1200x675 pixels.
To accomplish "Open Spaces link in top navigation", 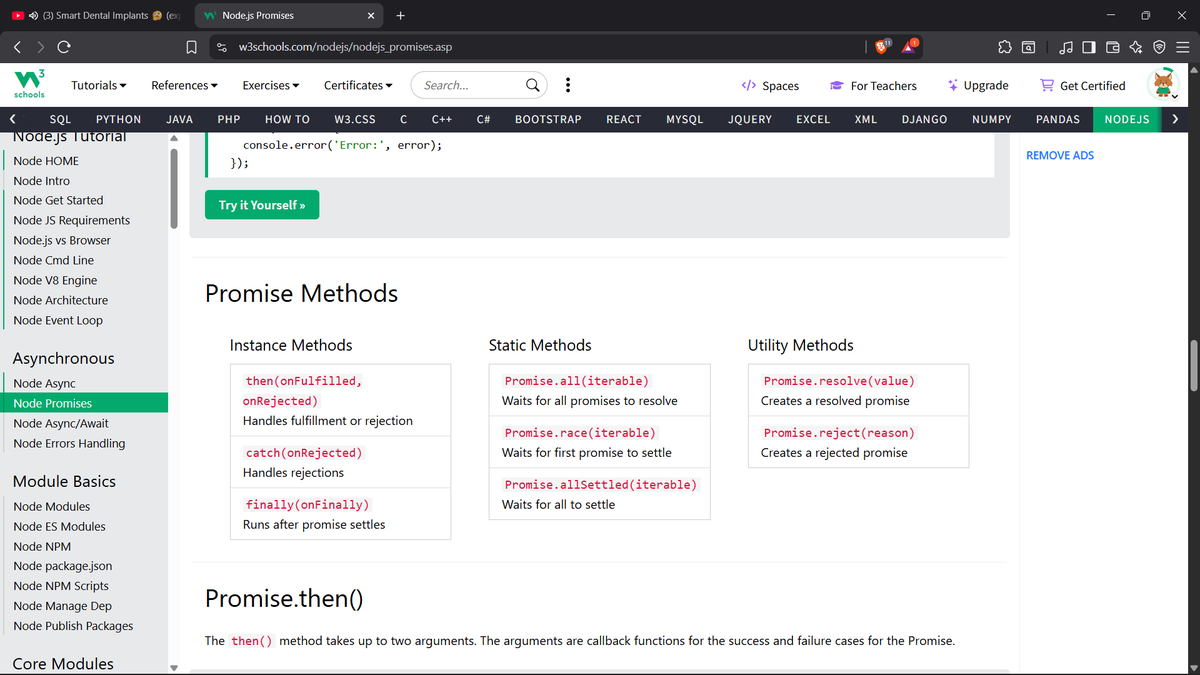I will pos(770,86).
